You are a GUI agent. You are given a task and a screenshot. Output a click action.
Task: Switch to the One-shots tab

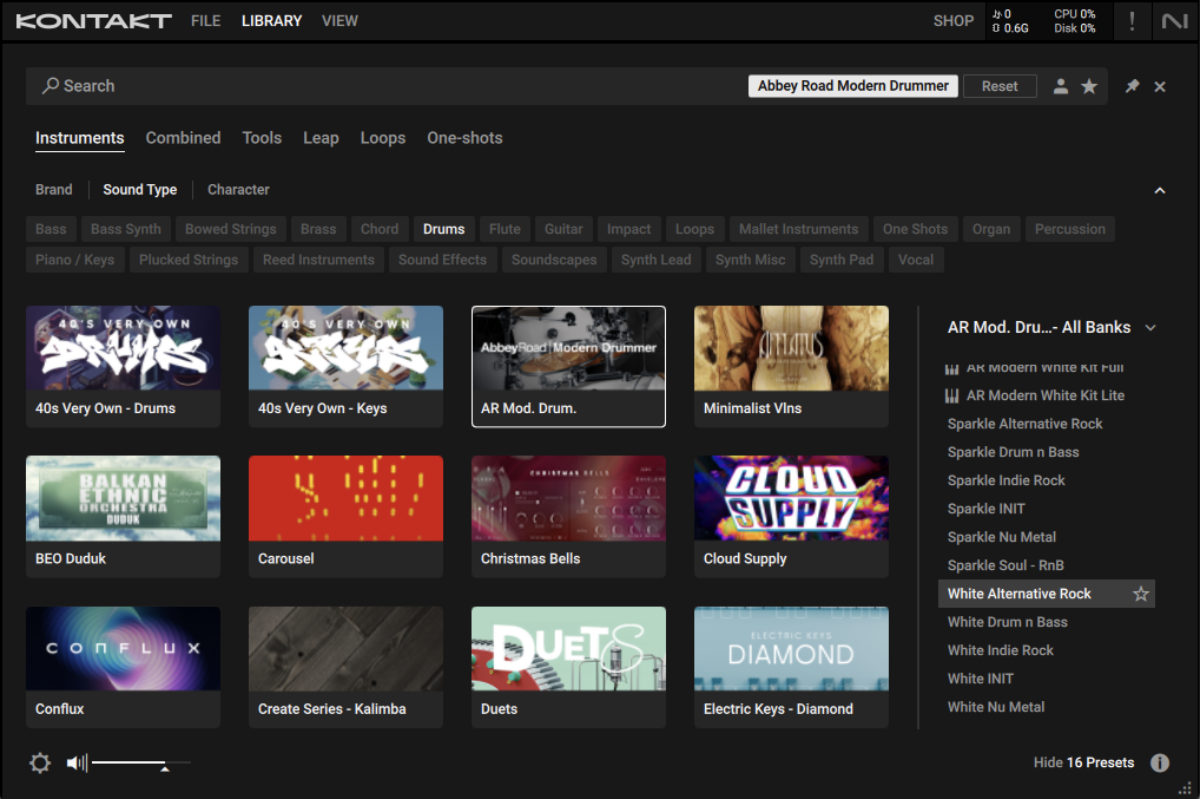pos(465,138)
